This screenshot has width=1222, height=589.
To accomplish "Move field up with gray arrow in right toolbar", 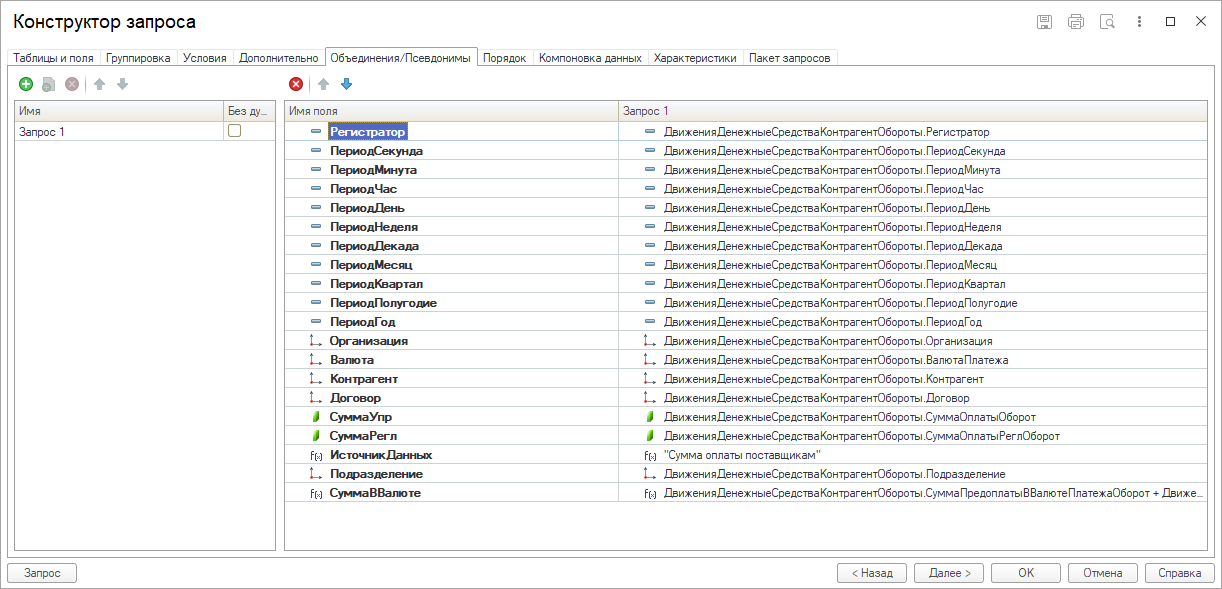I will pyautogui.click(x=323, y=84).
